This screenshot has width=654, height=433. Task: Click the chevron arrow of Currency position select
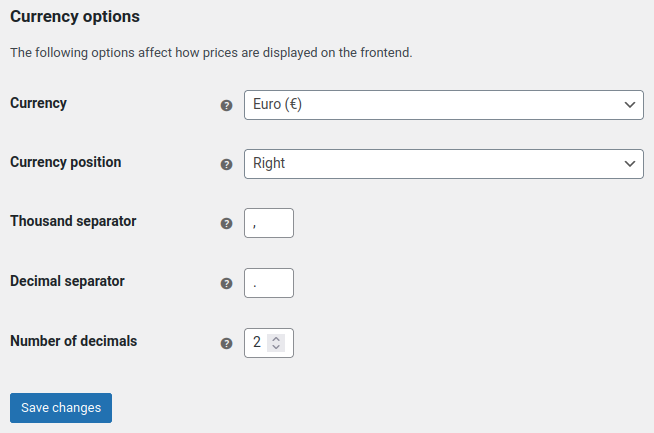click(630, 164)
